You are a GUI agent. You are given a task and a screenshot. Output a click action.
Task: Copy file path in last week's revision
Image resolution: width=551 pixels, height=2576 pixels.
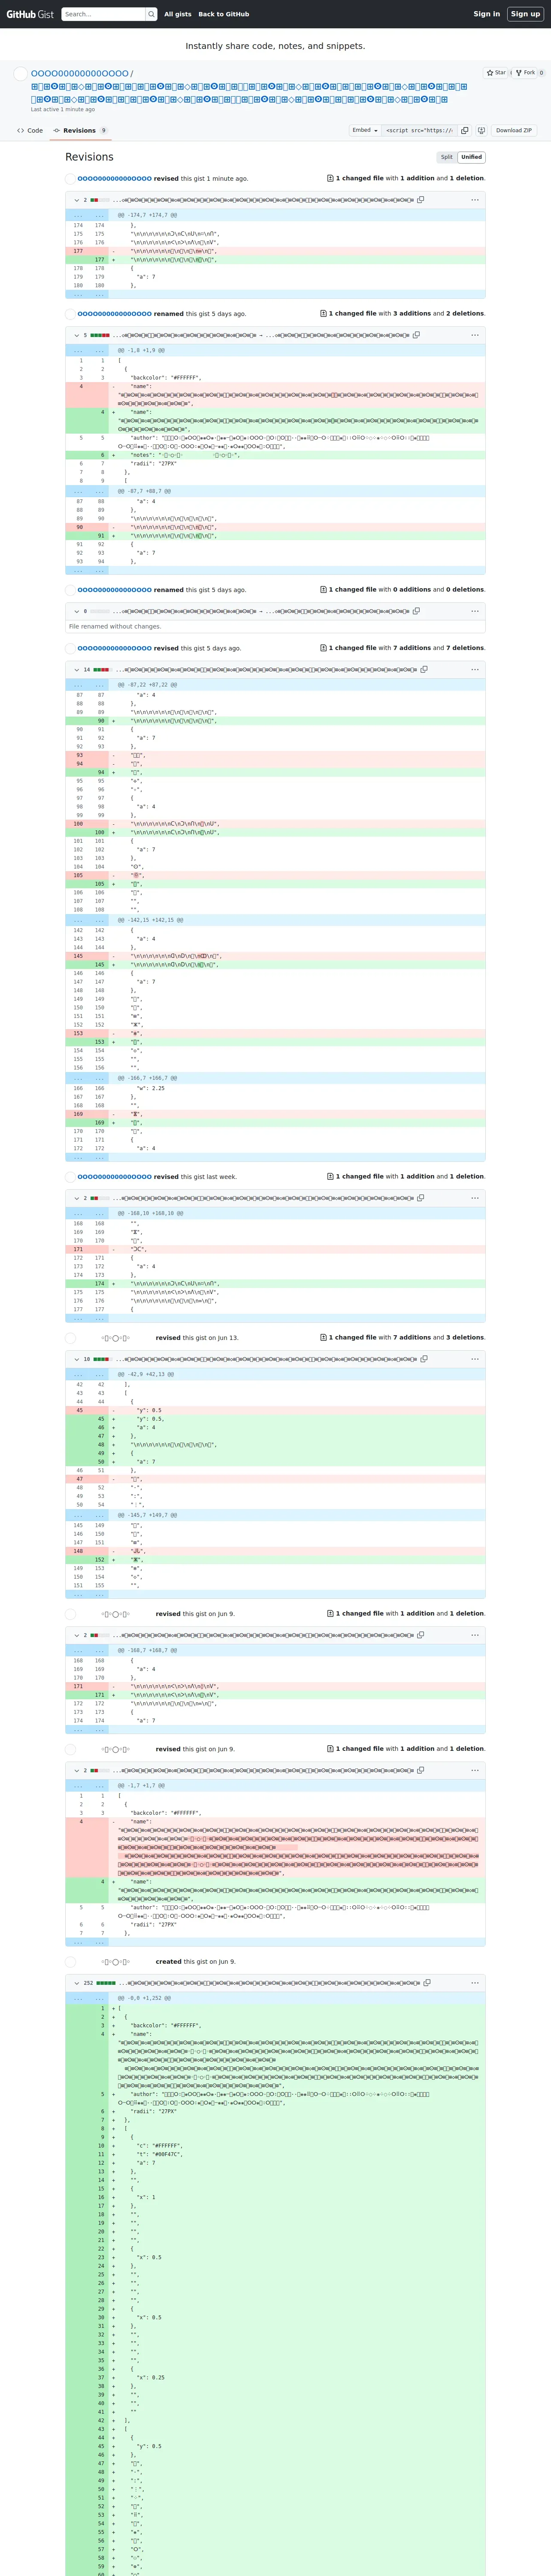point(421,1198)
